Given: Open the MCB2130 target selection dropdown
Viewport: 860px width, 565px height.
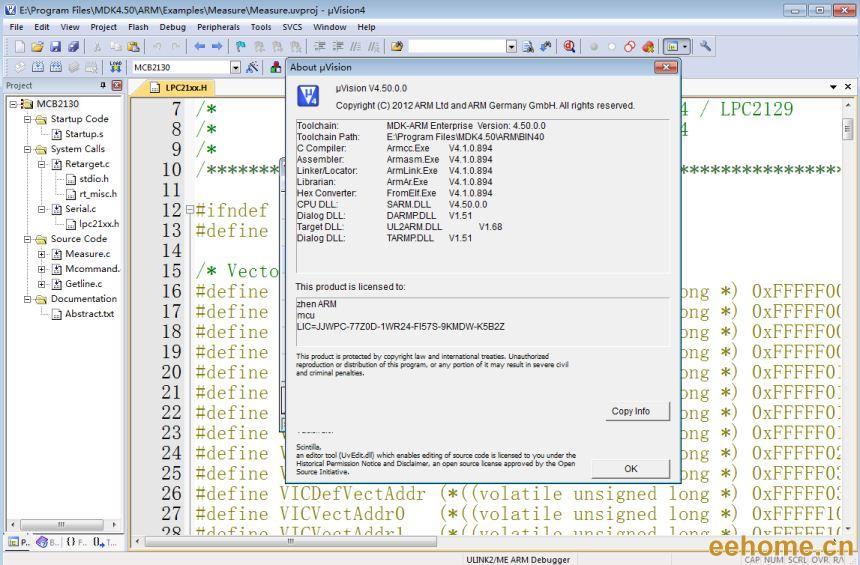Looking at the screenshot, I should pyautogui.click(x=235, y=67).
